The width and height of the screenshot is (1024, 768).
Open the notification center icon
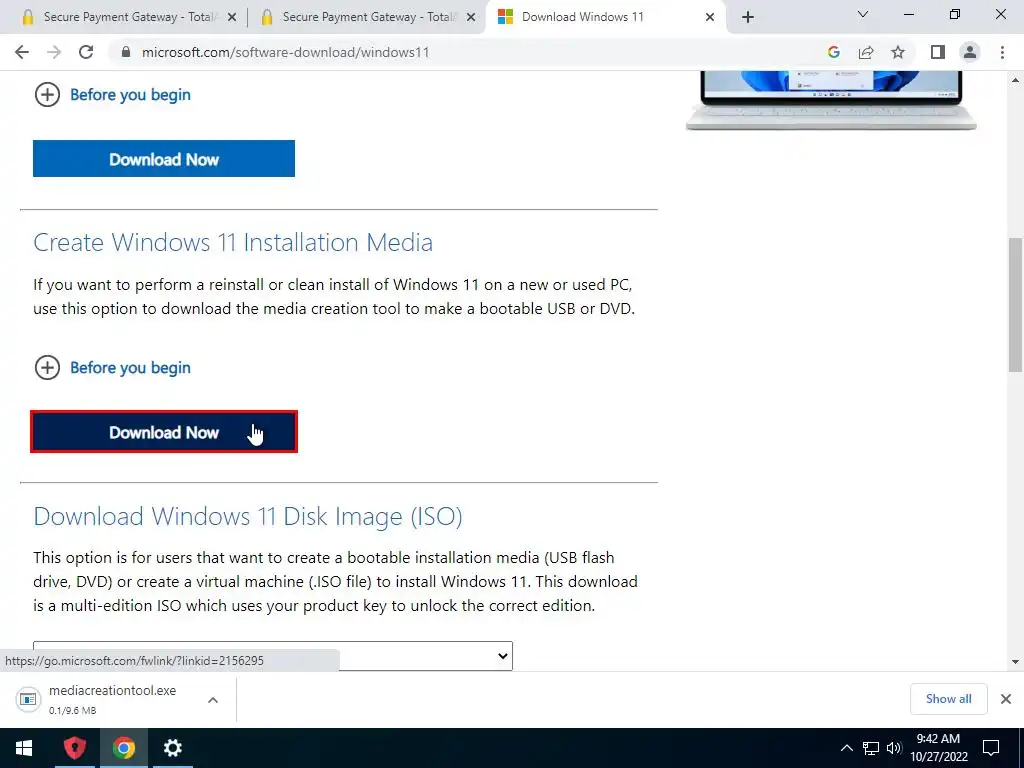991,748
